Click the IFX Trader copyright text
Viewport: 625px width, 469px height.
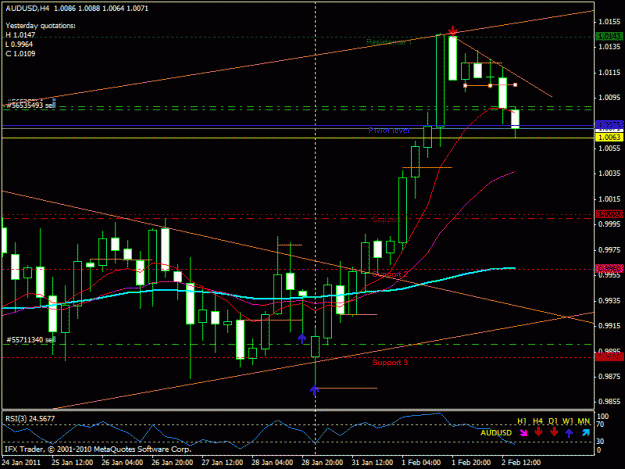point(98,449)
